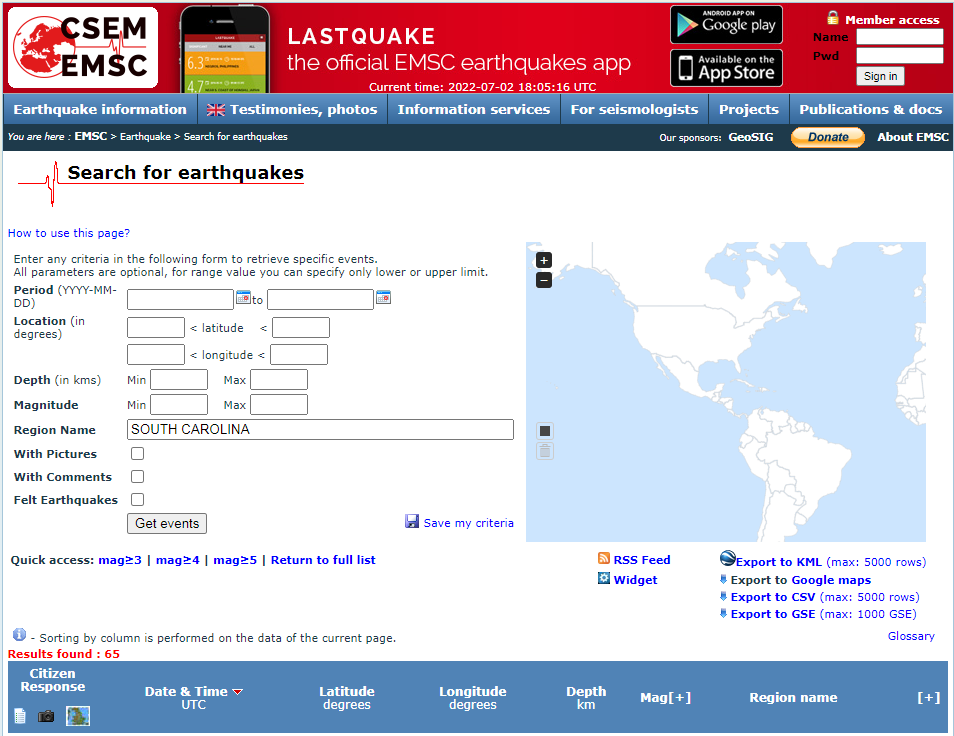The width and height of the screenshot is (954, 736).
Task: Click the Export to KML globe icon
Action: pos(728,558)
